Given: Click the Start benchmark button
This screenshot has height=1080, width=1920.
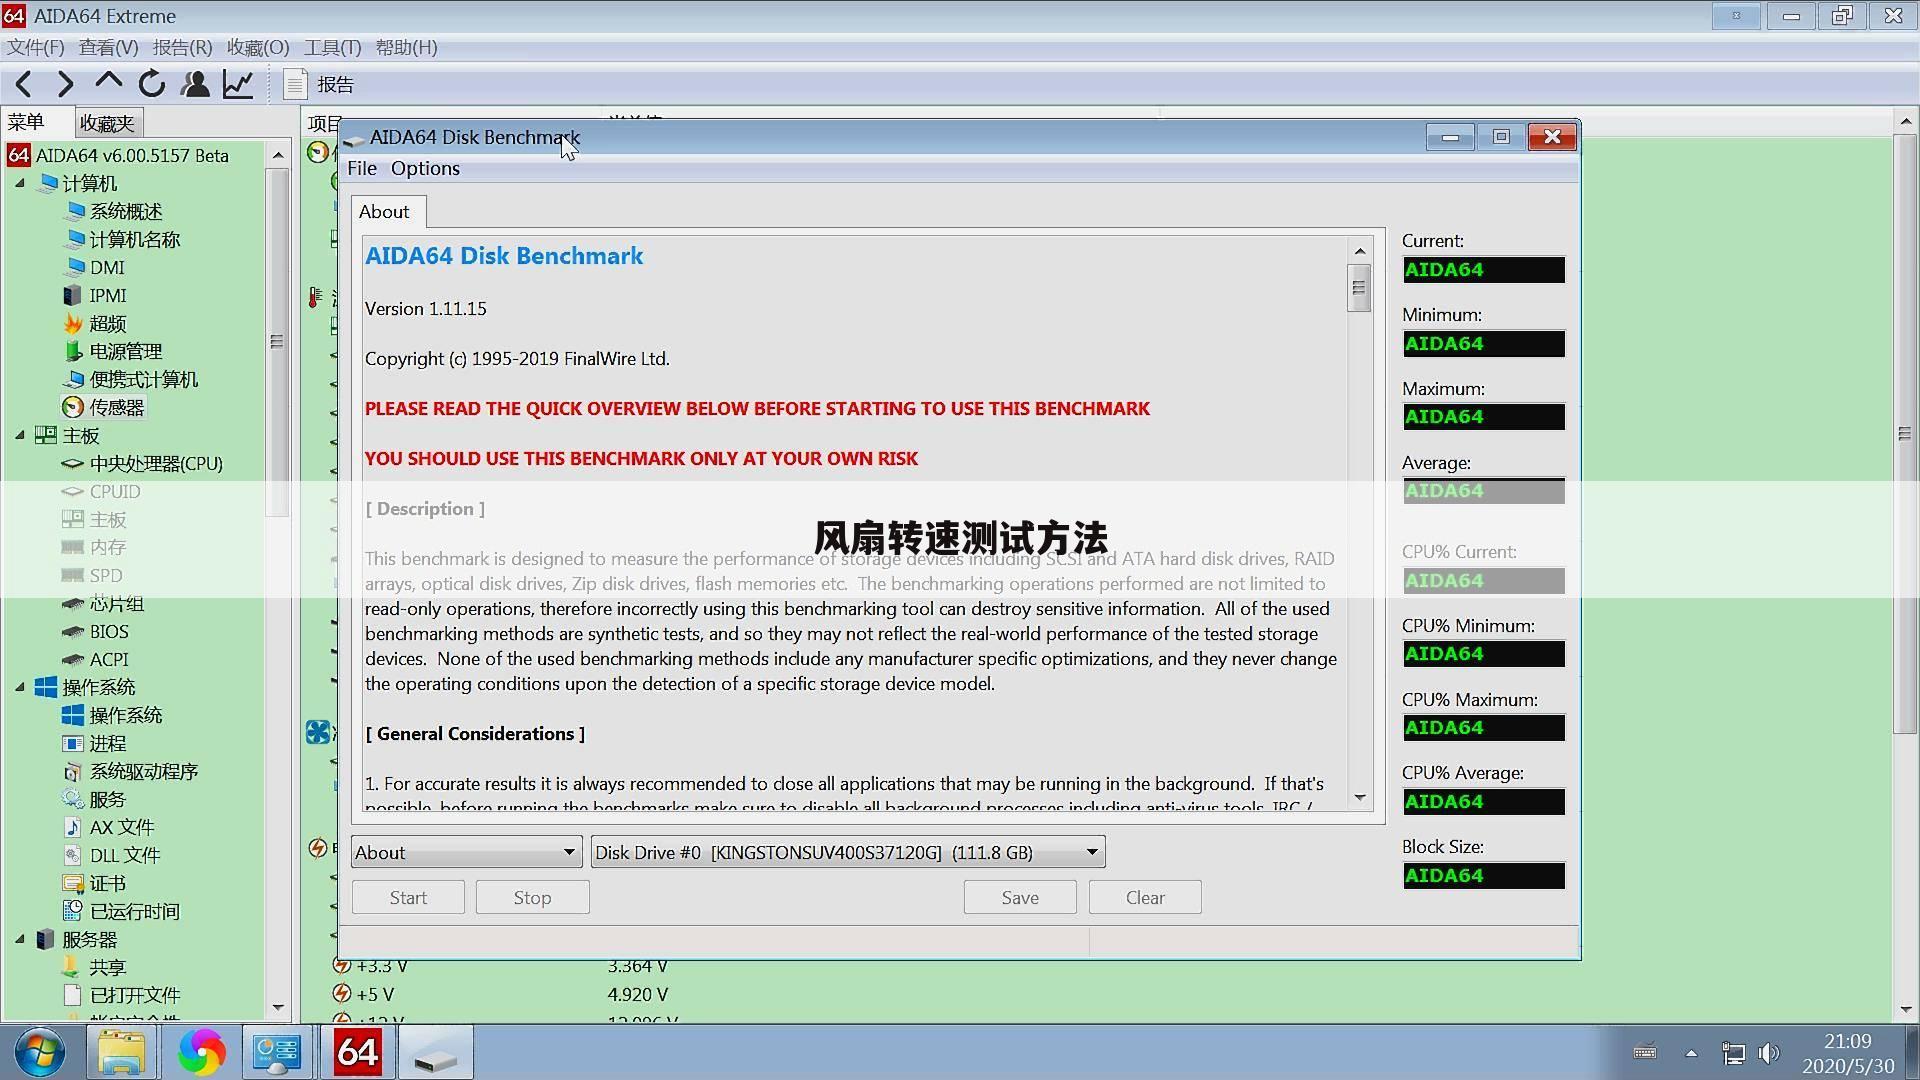Looking at the screenshot, I should tap(408, 898).
